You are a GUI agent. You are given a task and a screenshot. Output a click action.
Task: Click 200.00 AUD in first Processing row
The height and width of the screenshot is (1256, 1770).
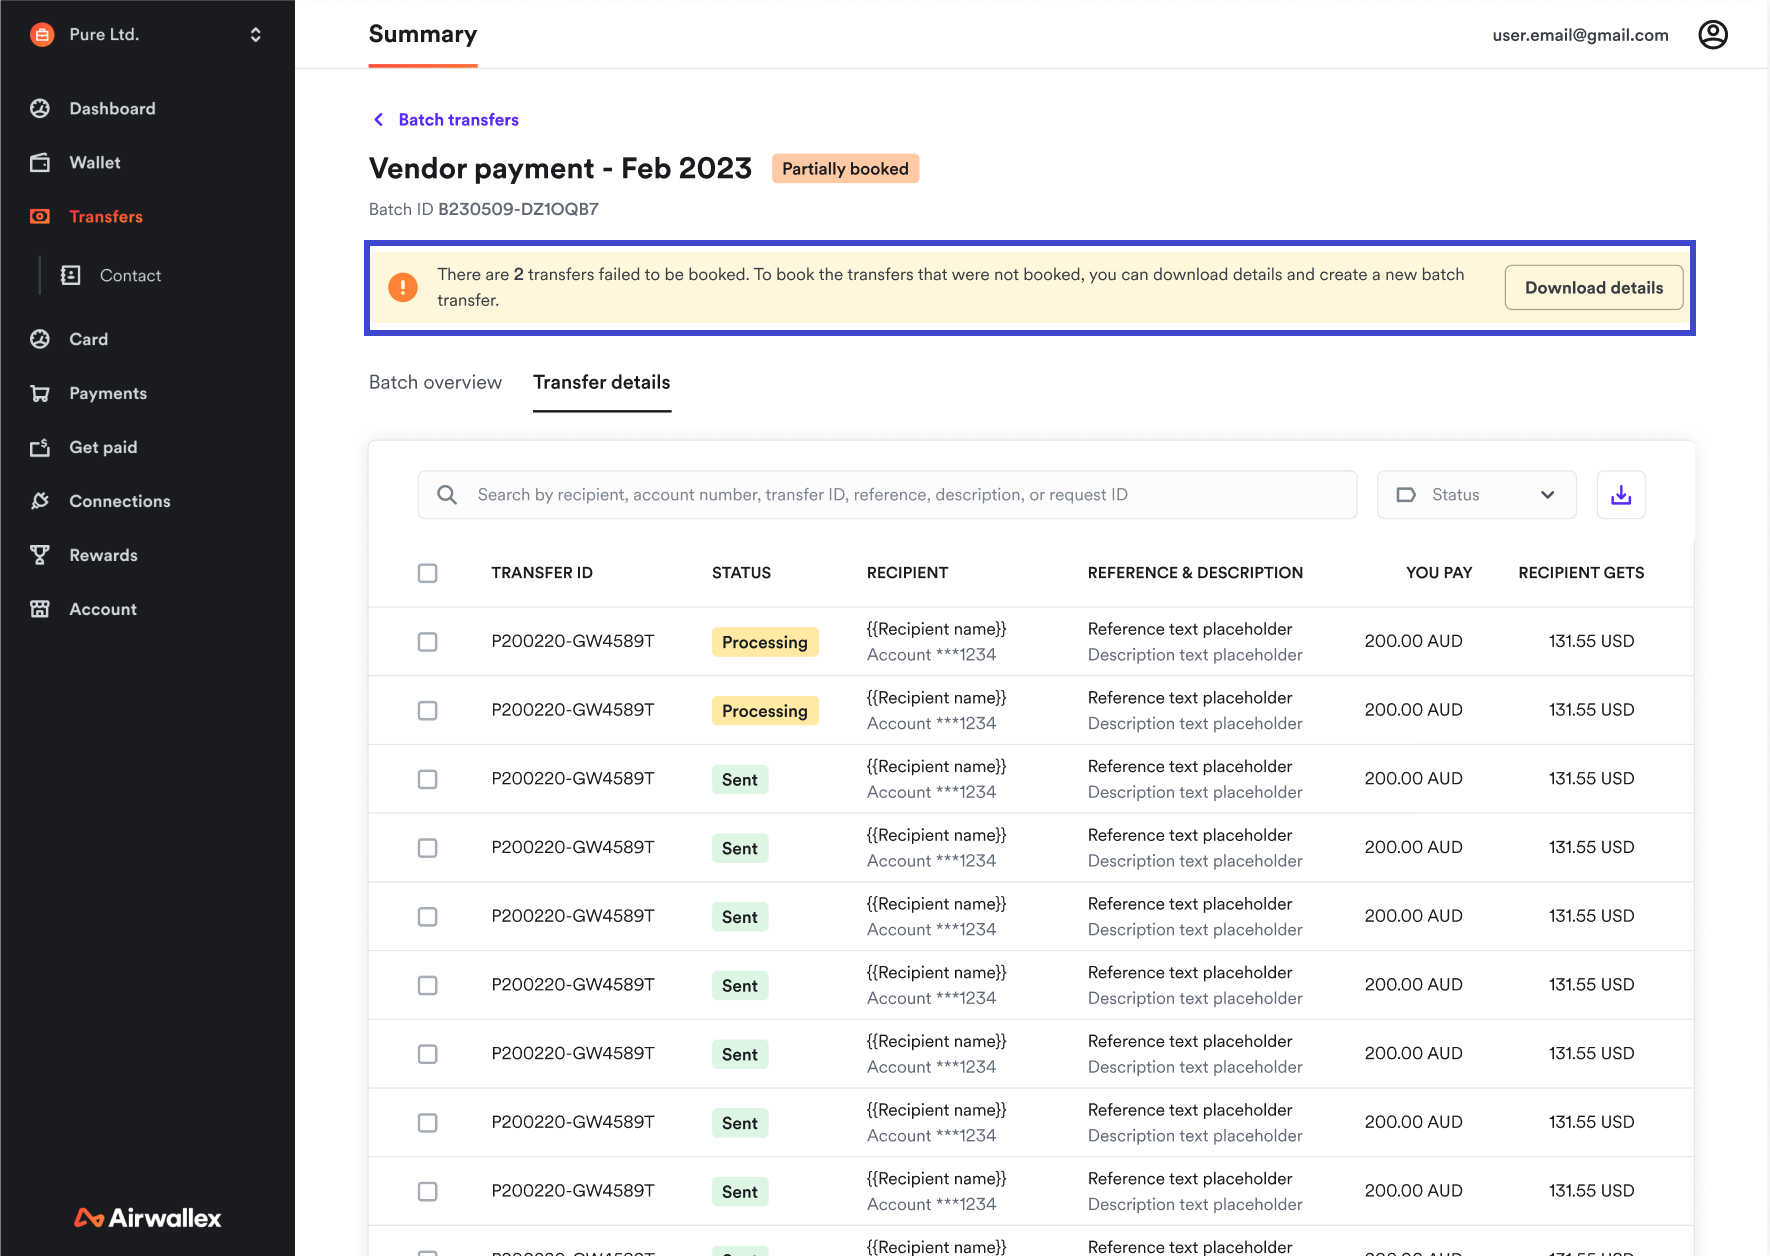pyautogui.click(x=1413, y=641)
